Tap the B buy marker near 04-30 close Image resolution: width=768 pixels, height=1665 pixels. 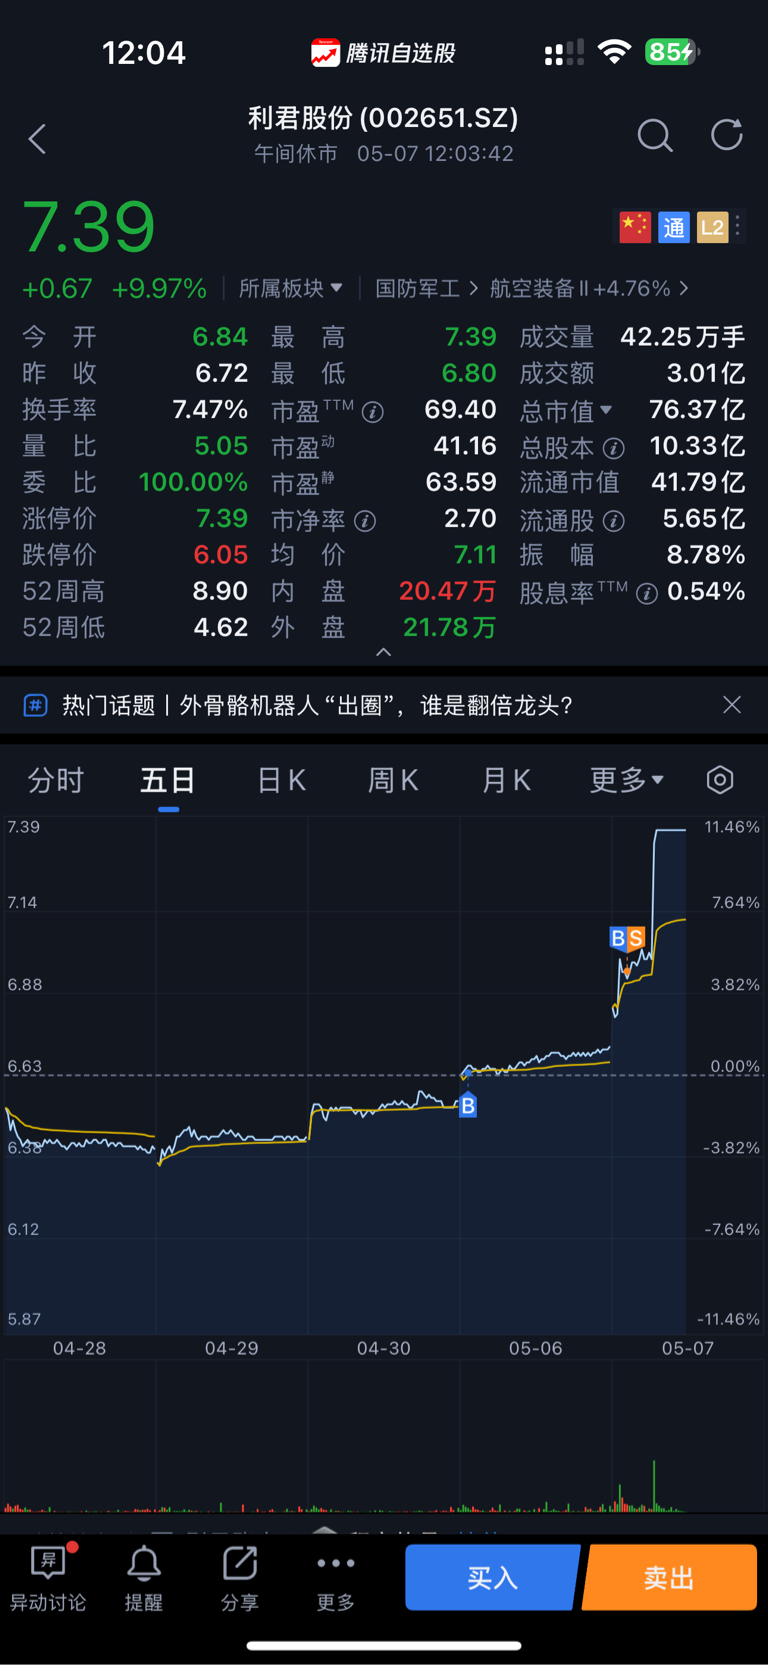pos(468,1106)
